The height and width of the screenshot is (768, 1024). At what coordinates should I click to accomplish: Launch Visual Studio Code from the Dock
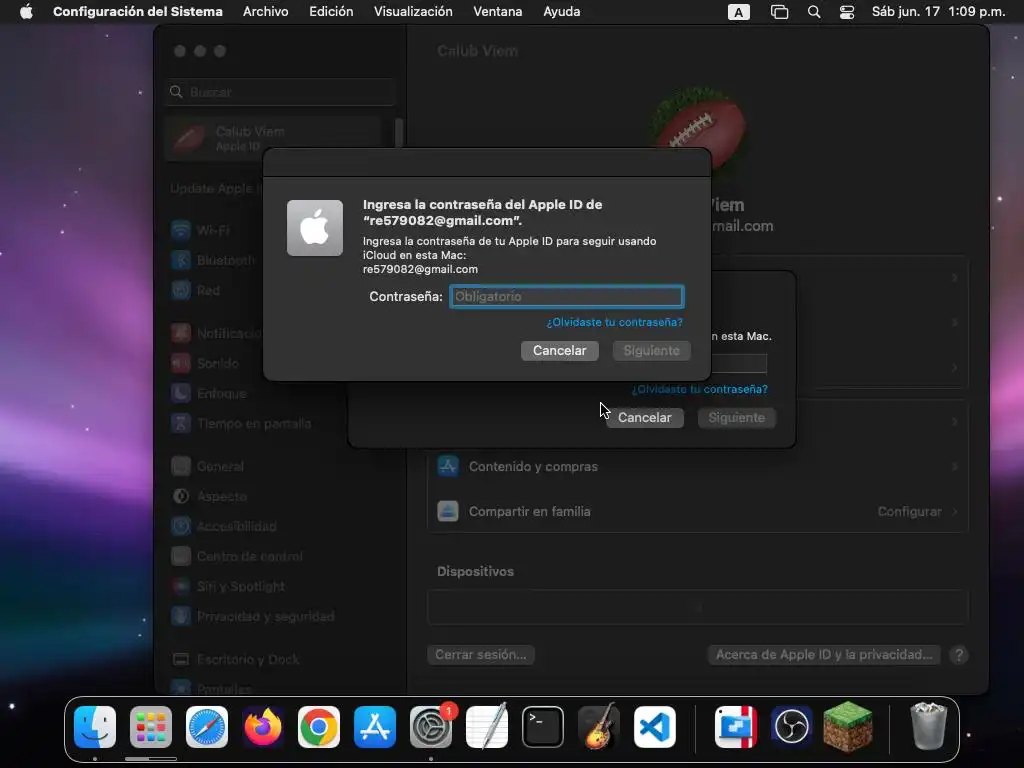655,727
